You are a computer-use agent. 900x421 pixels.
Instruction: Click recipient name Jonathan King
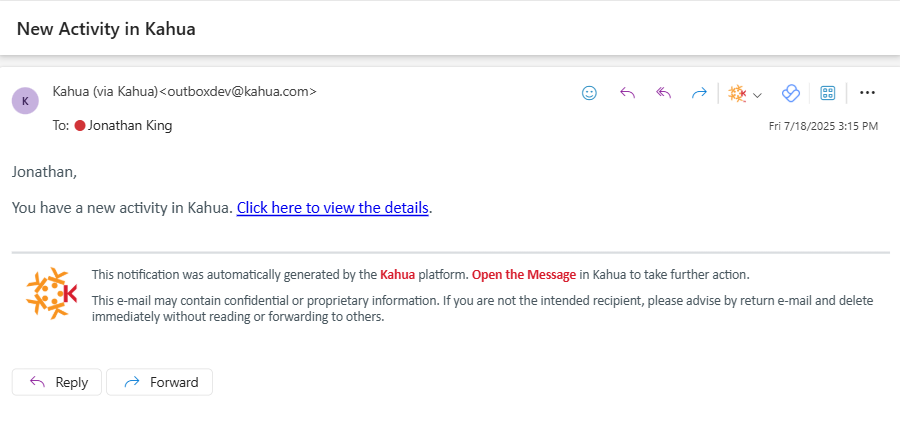(x=130, y=126)
